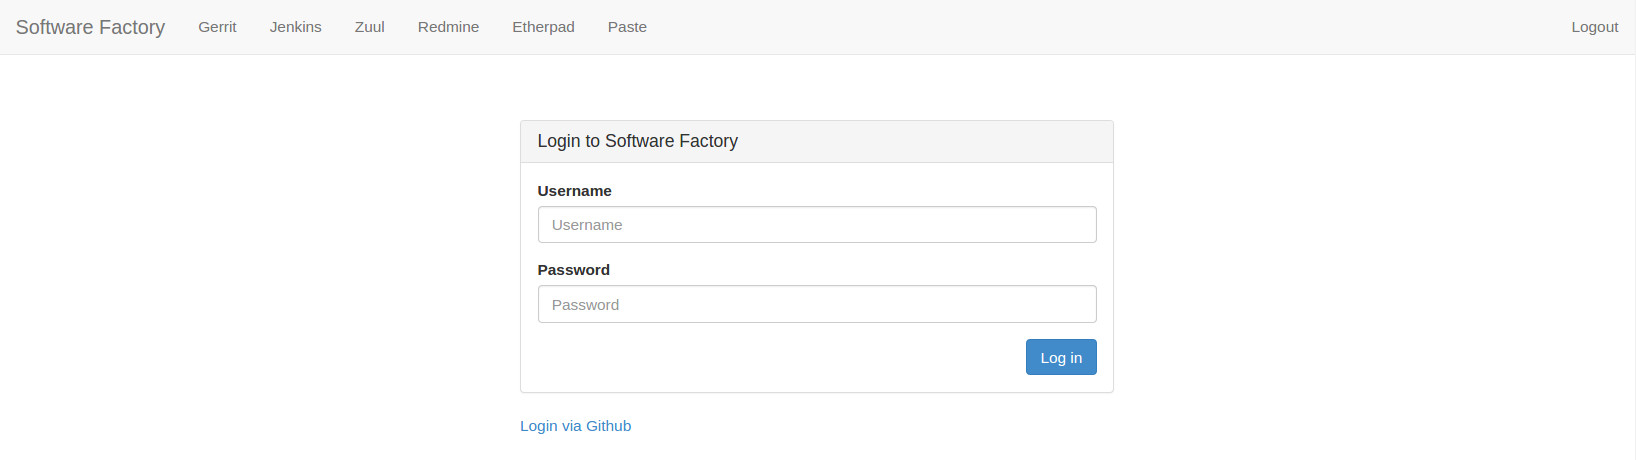Switch to the Etherpad page
The image size is (1636, 460).
point(543,27)
